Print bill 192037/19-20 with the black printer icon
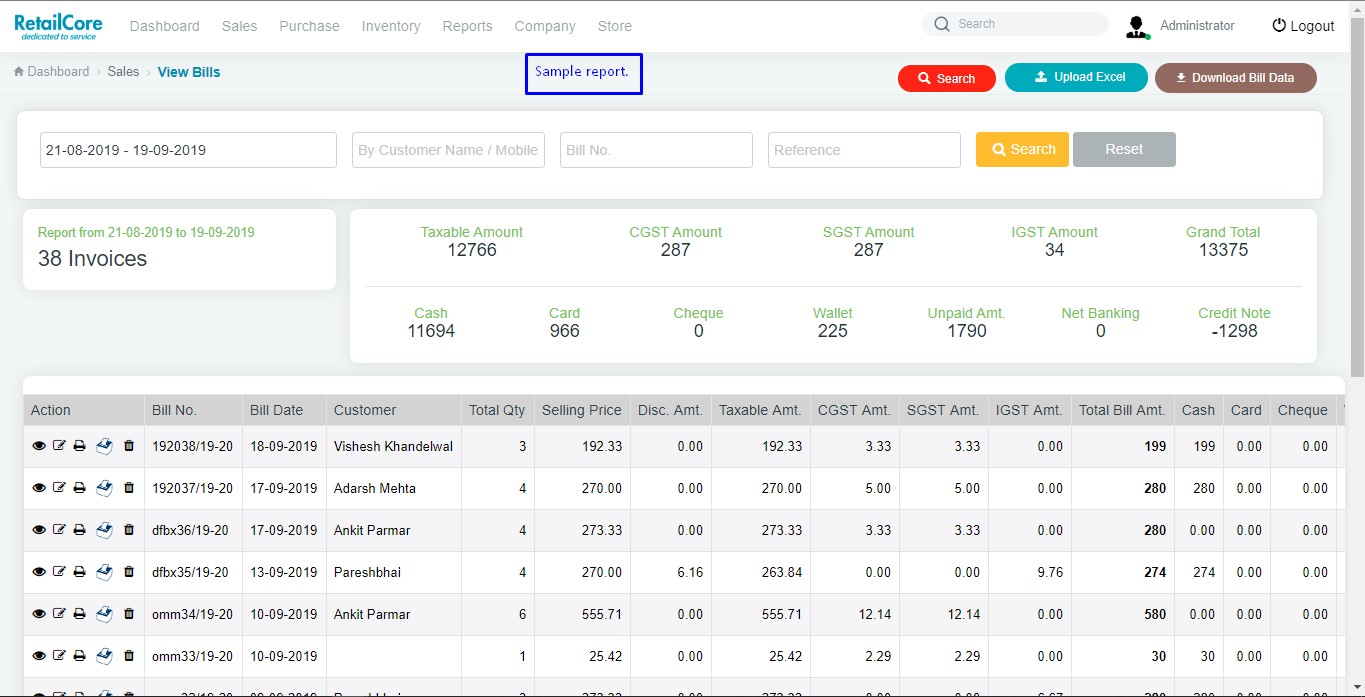This screenshot has height=697, width=1365. click(x=80, y=488)
